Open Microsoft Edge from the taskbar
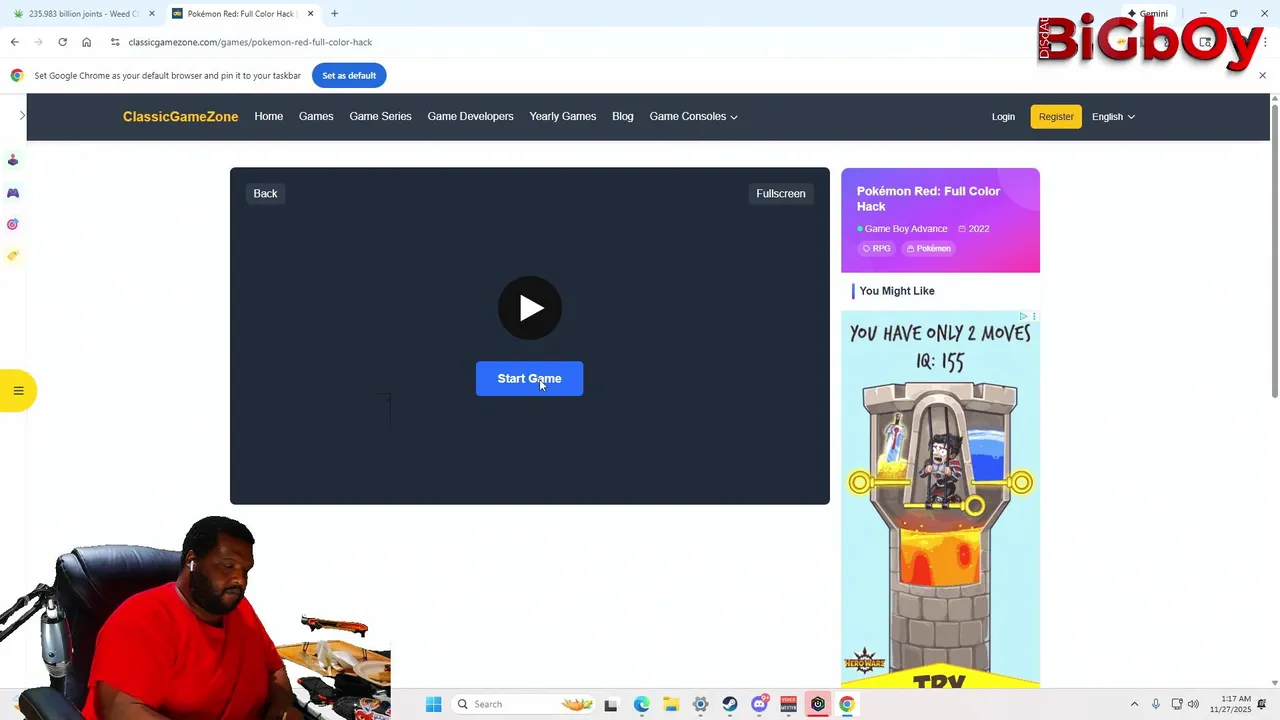The width and height of the screenshot is (1280, 720). [641, 704]
